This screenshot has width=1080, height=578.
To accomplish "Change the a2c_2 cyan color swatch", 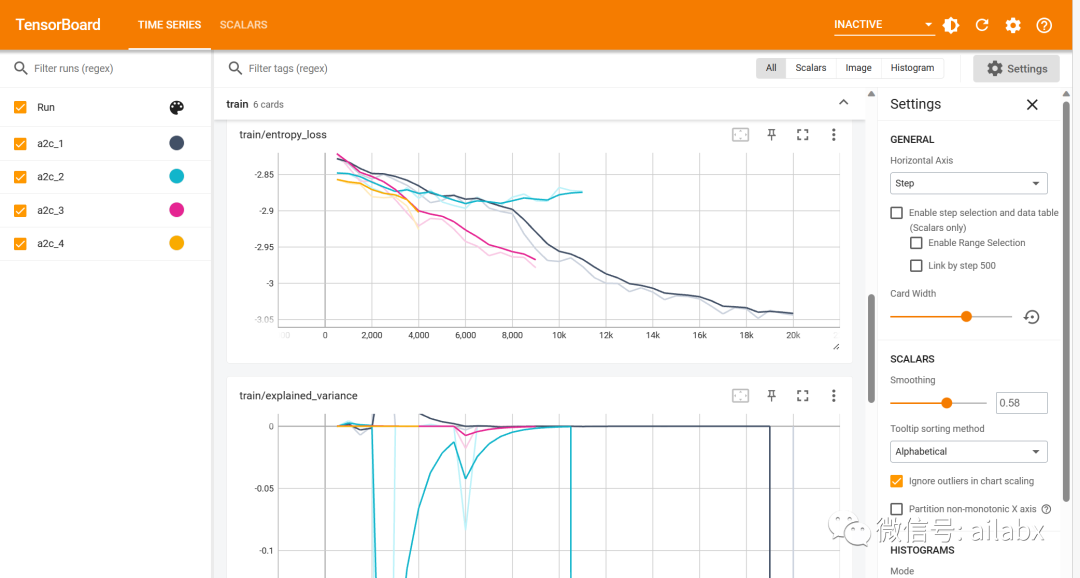I will pyautogui.click(x=176, y=176).
